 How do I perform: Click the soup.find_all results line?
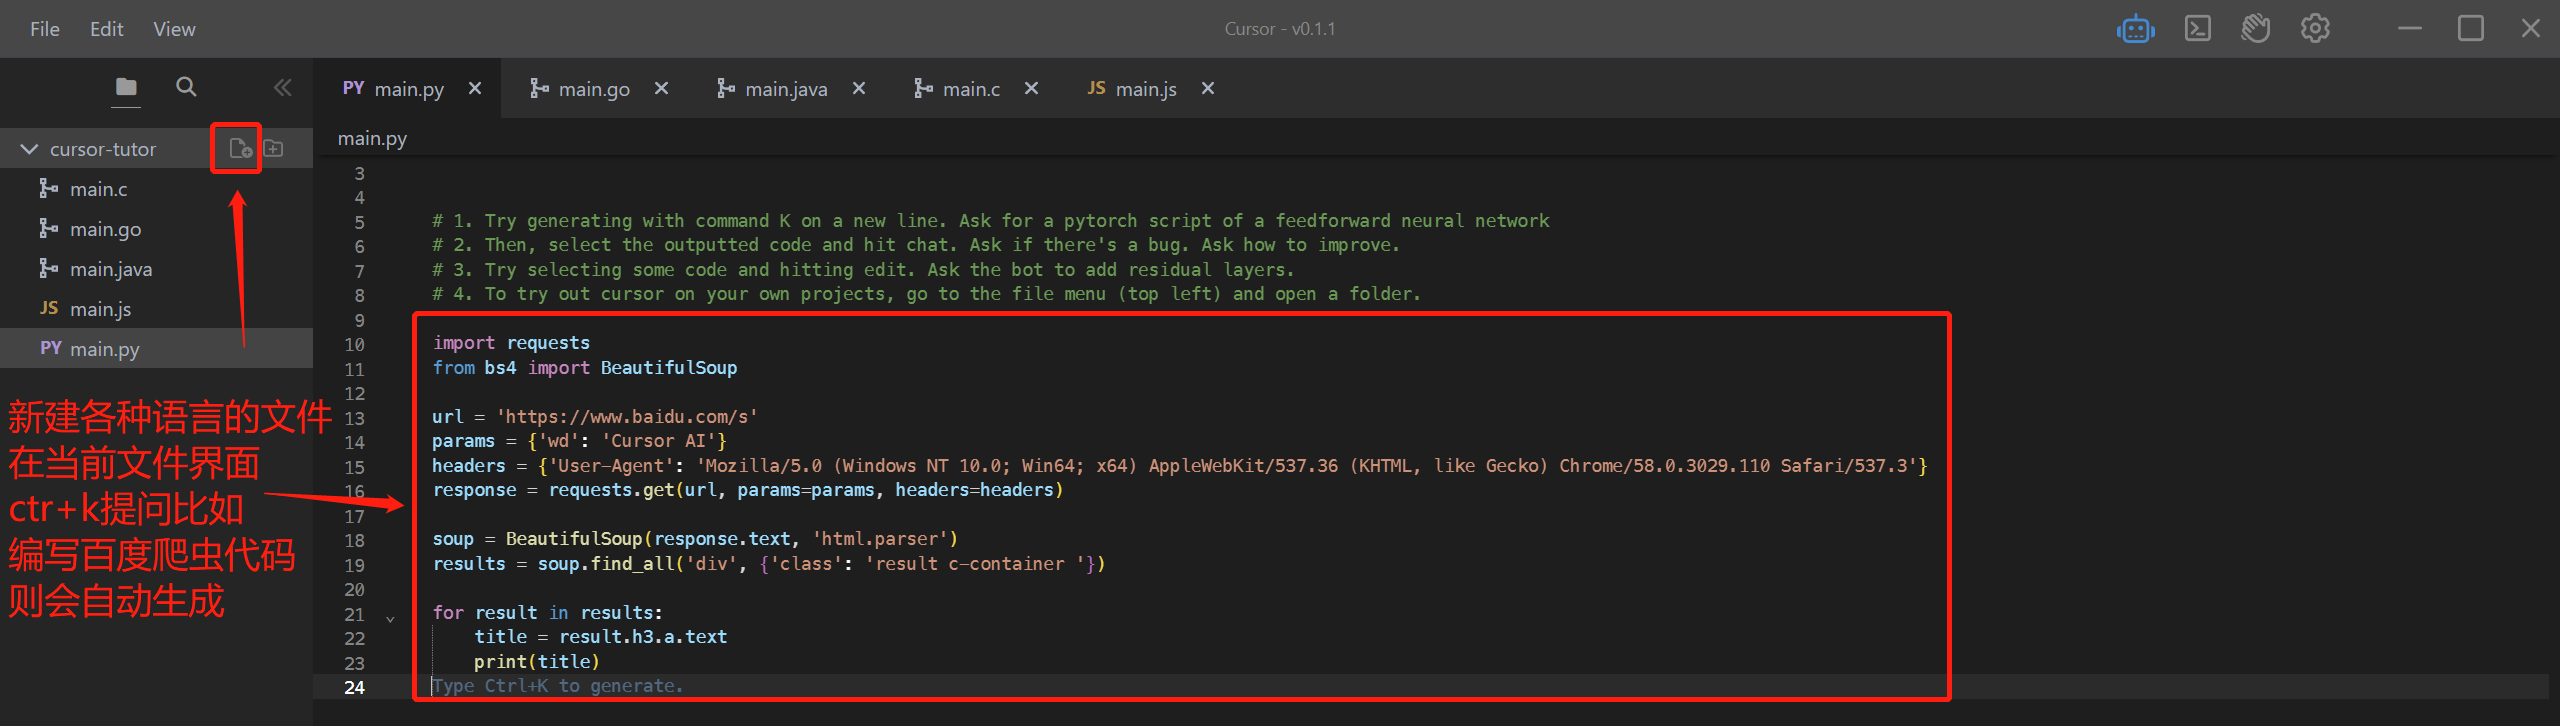click(768, 564)
